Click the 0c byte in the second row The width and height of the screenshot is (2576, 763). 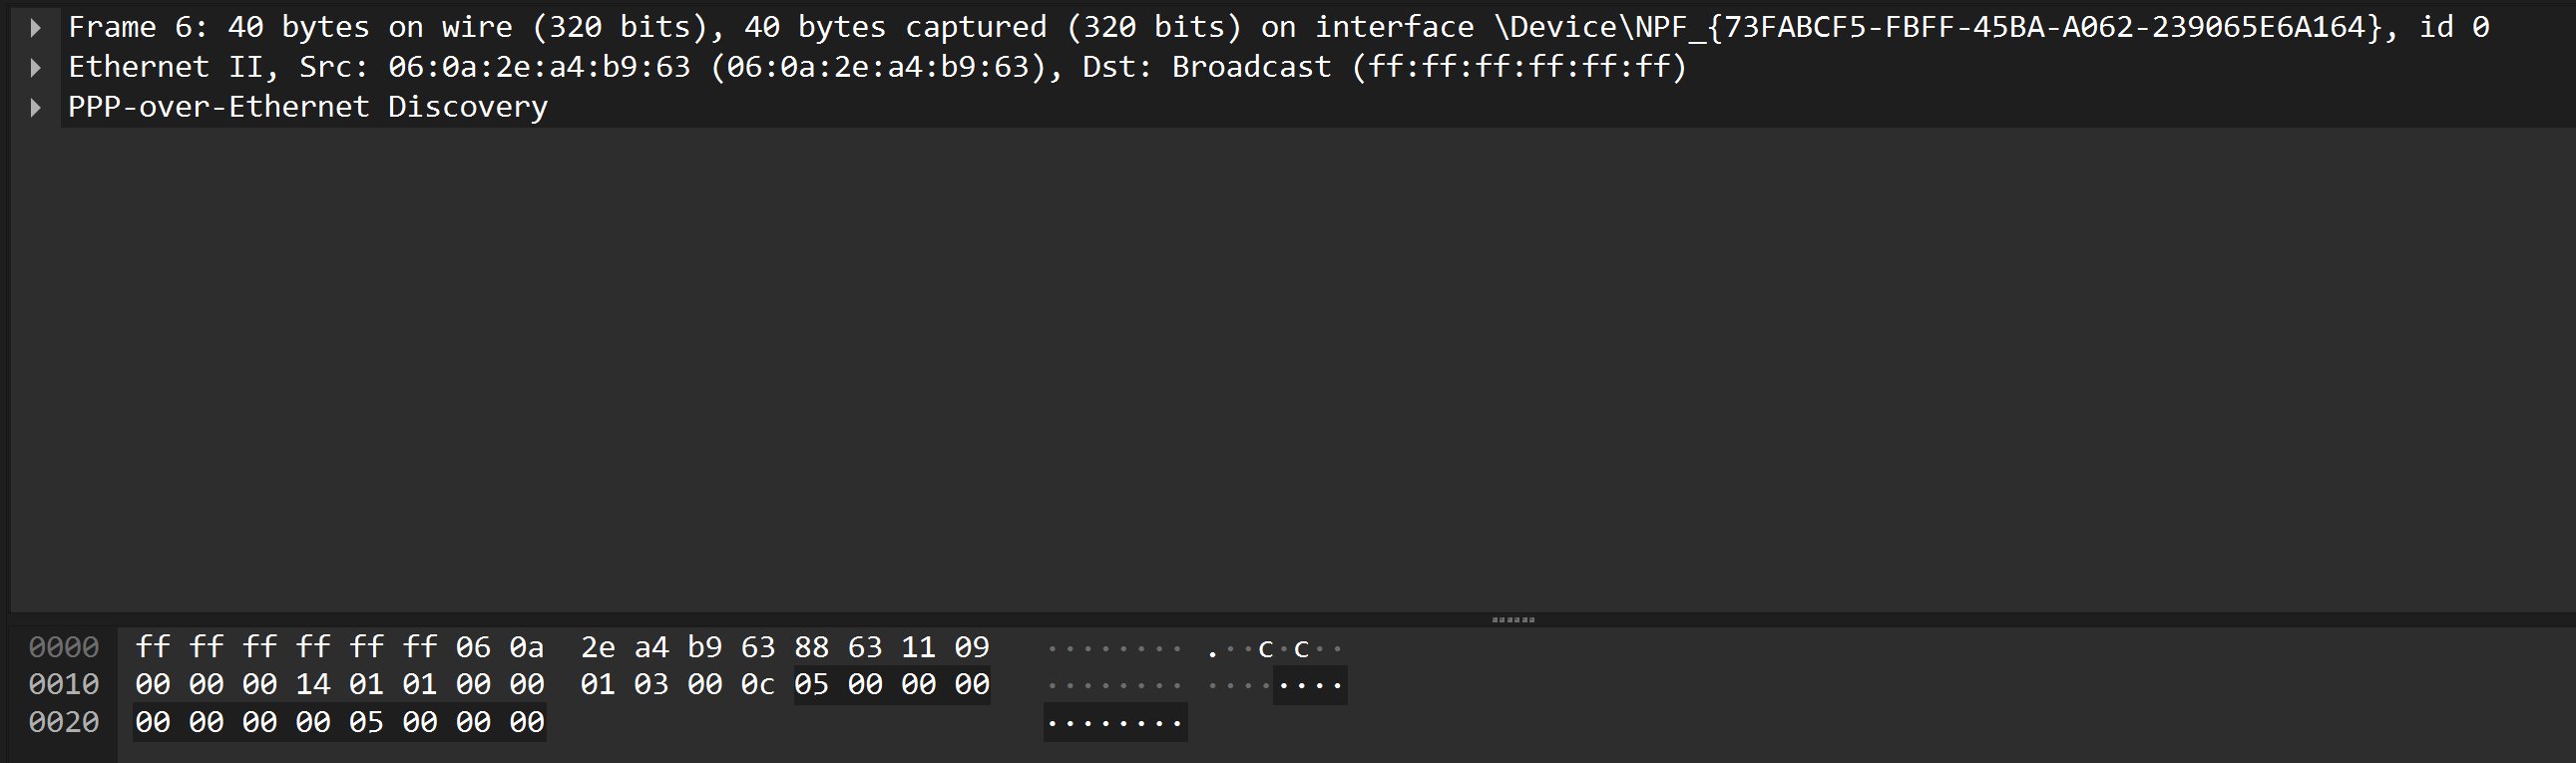pos(758,685)
